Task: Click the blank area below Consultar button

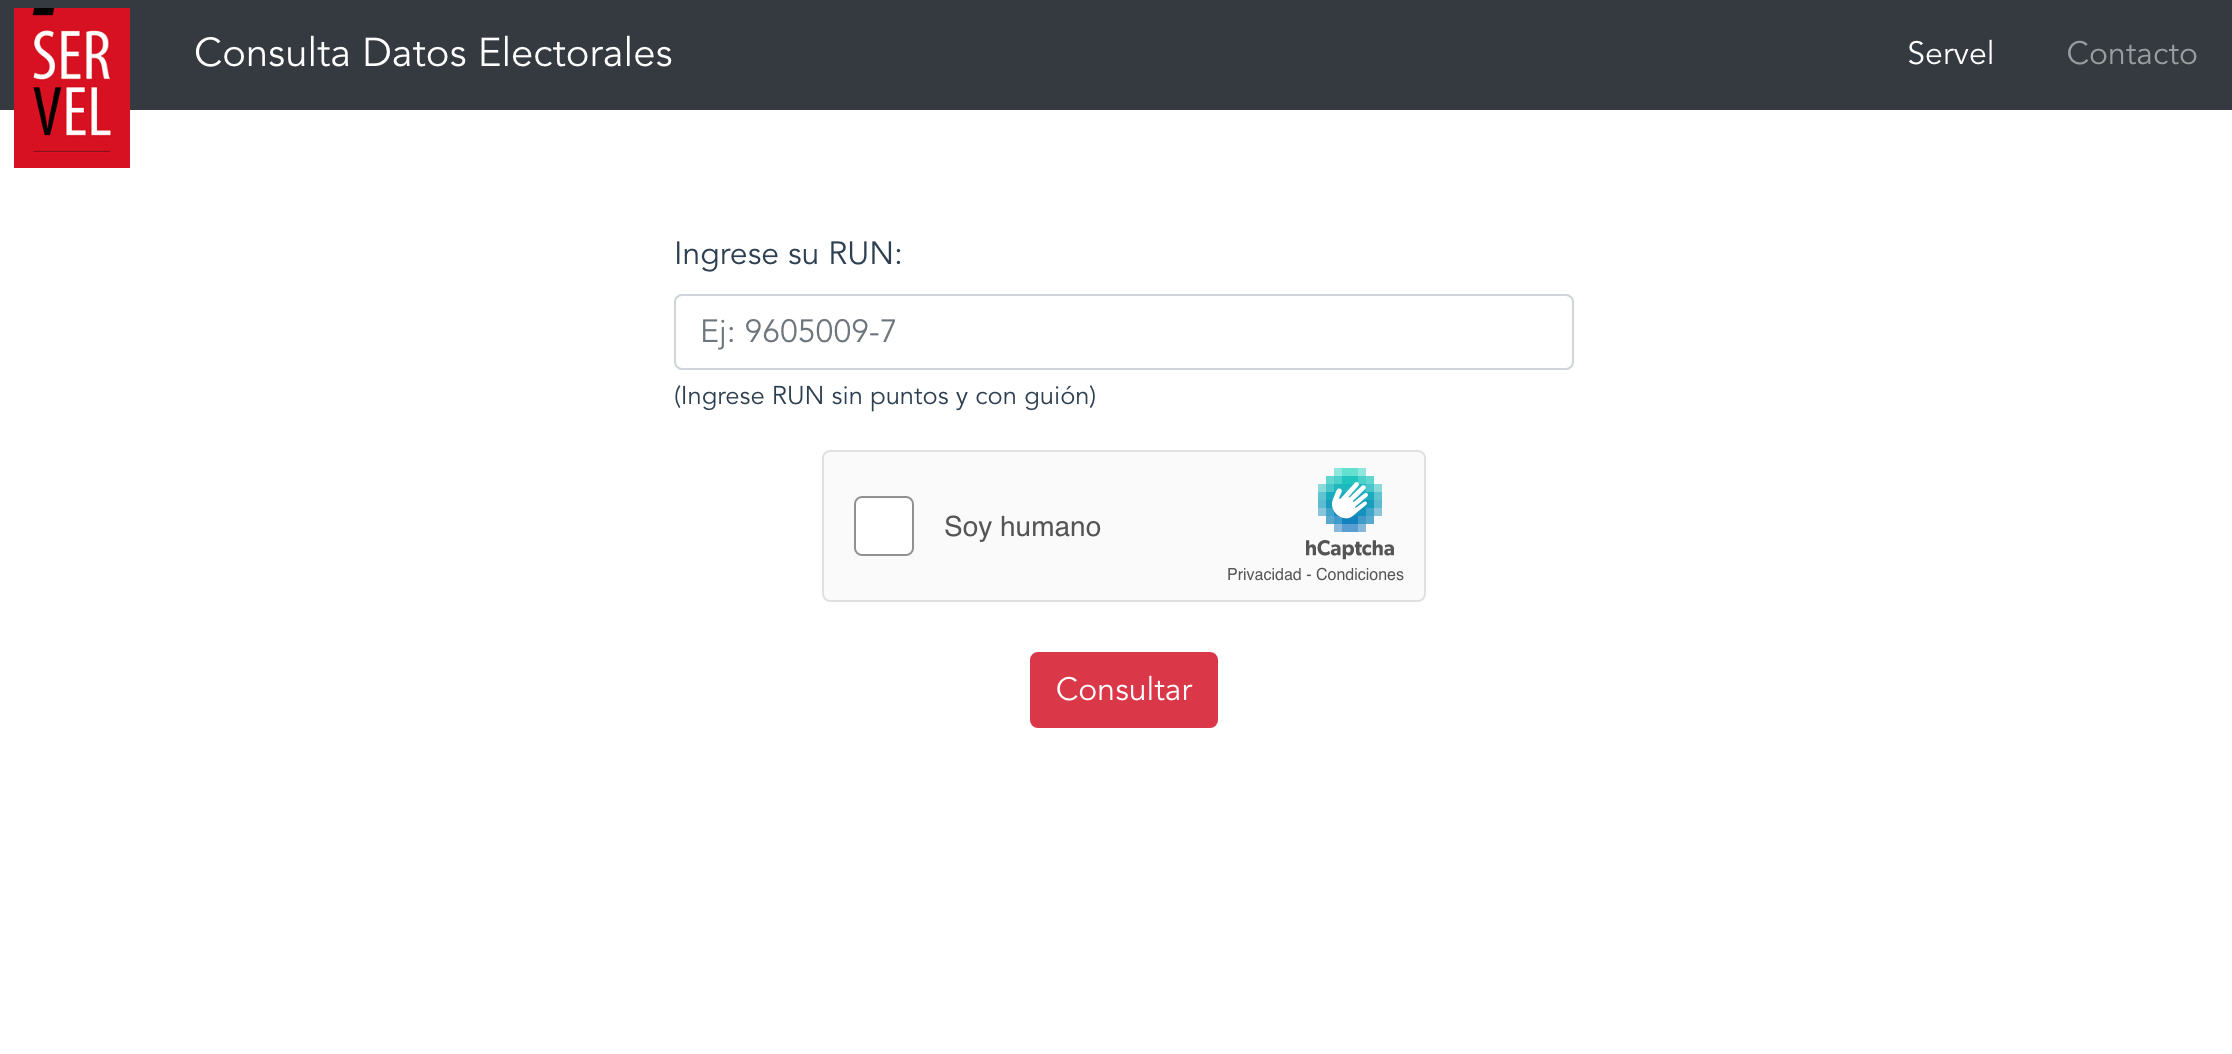Action: [1123, 880]
